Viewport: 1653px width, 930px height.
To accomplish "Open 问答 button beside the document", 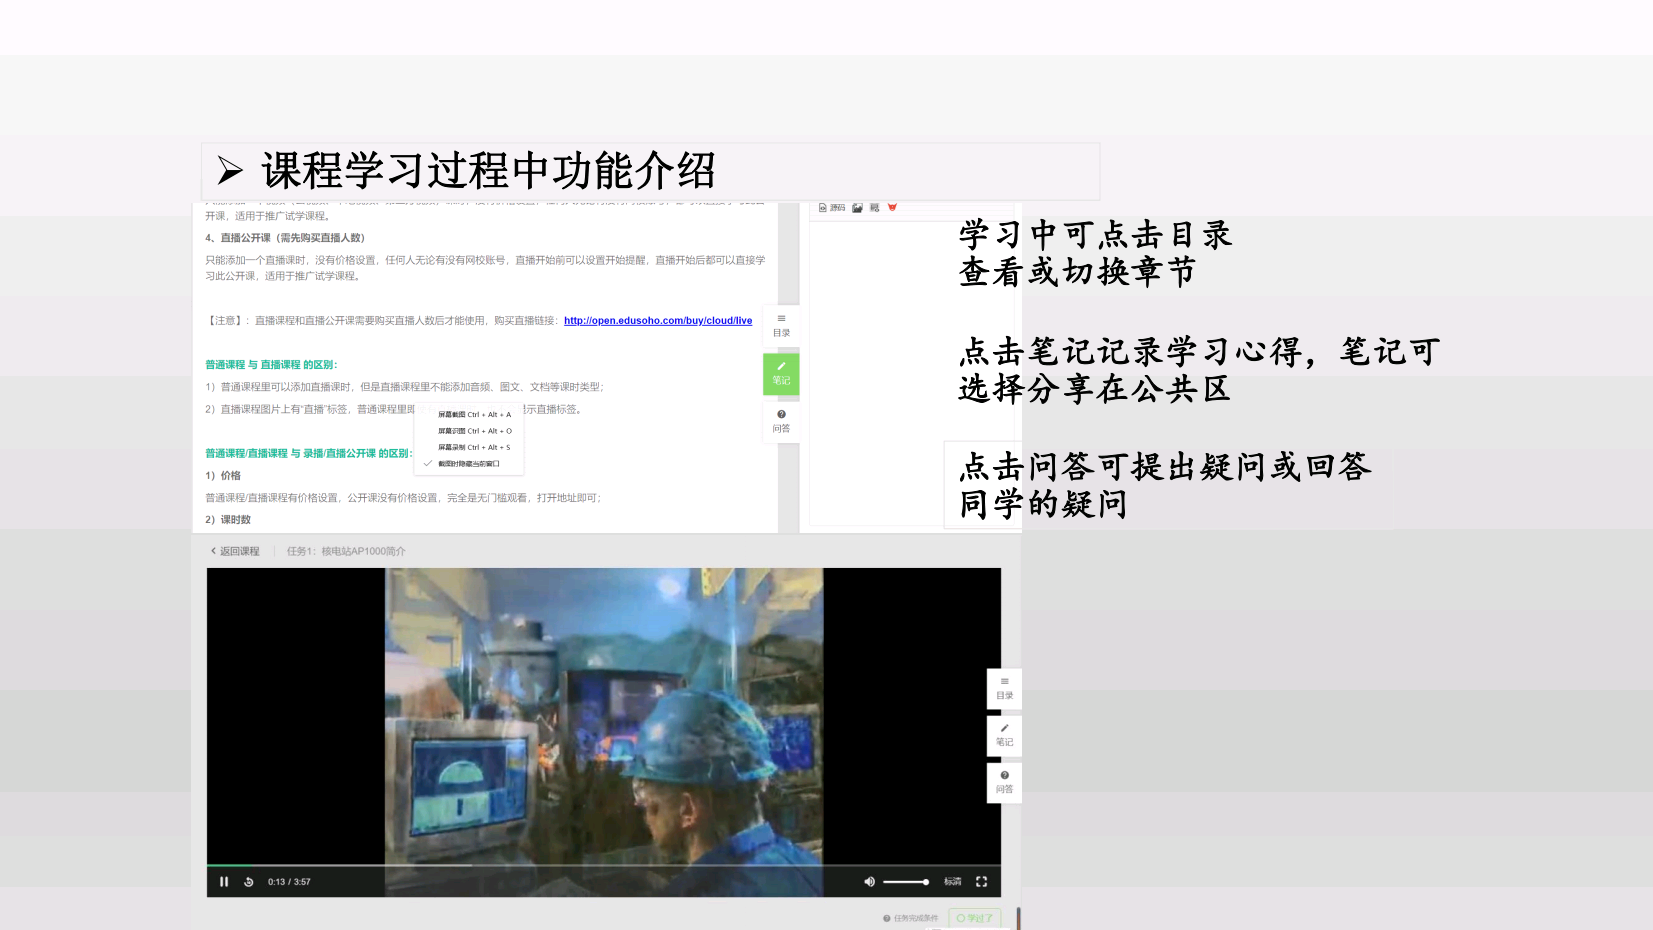I will tap(781, 421).
